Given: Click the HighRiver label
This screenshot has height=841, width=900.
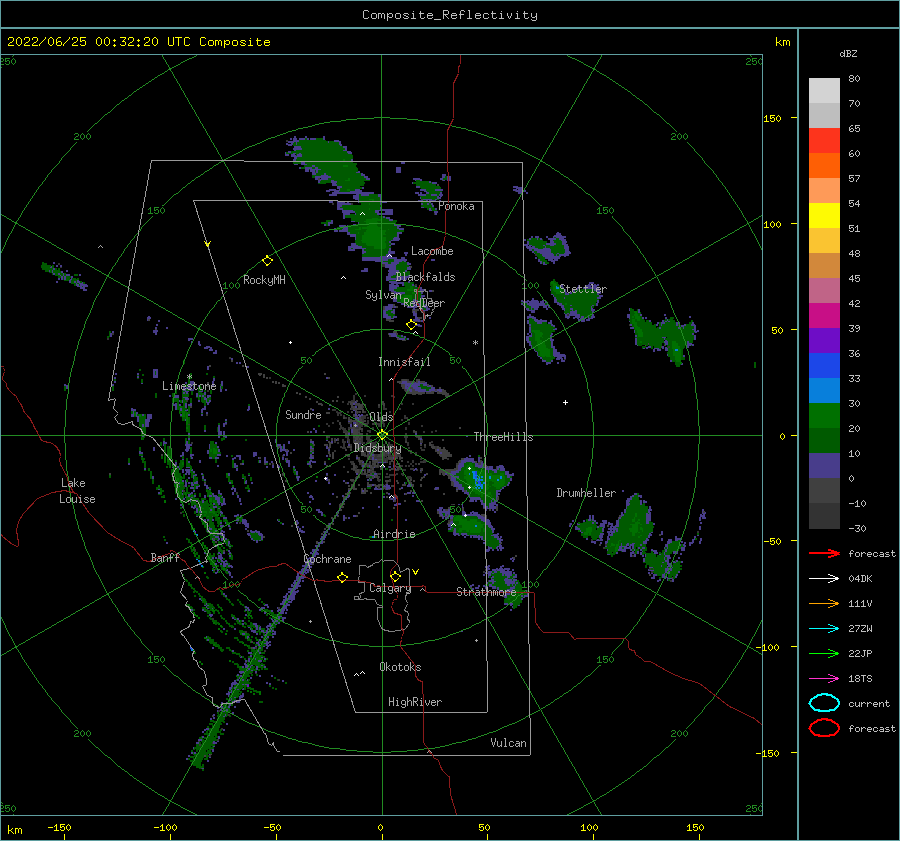Looking at the screenshot, I should click(x=415, y=702).
